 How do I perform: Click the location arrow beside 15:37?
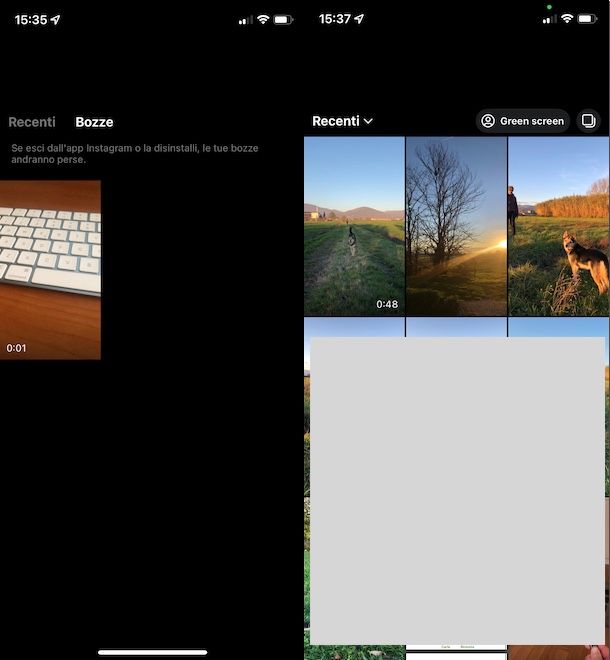point(359,19)
